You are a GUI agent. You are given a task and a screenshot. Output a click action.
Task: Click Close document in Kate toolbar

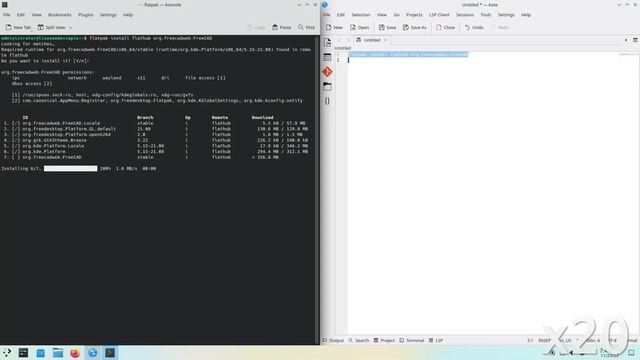tap(445, 27)
